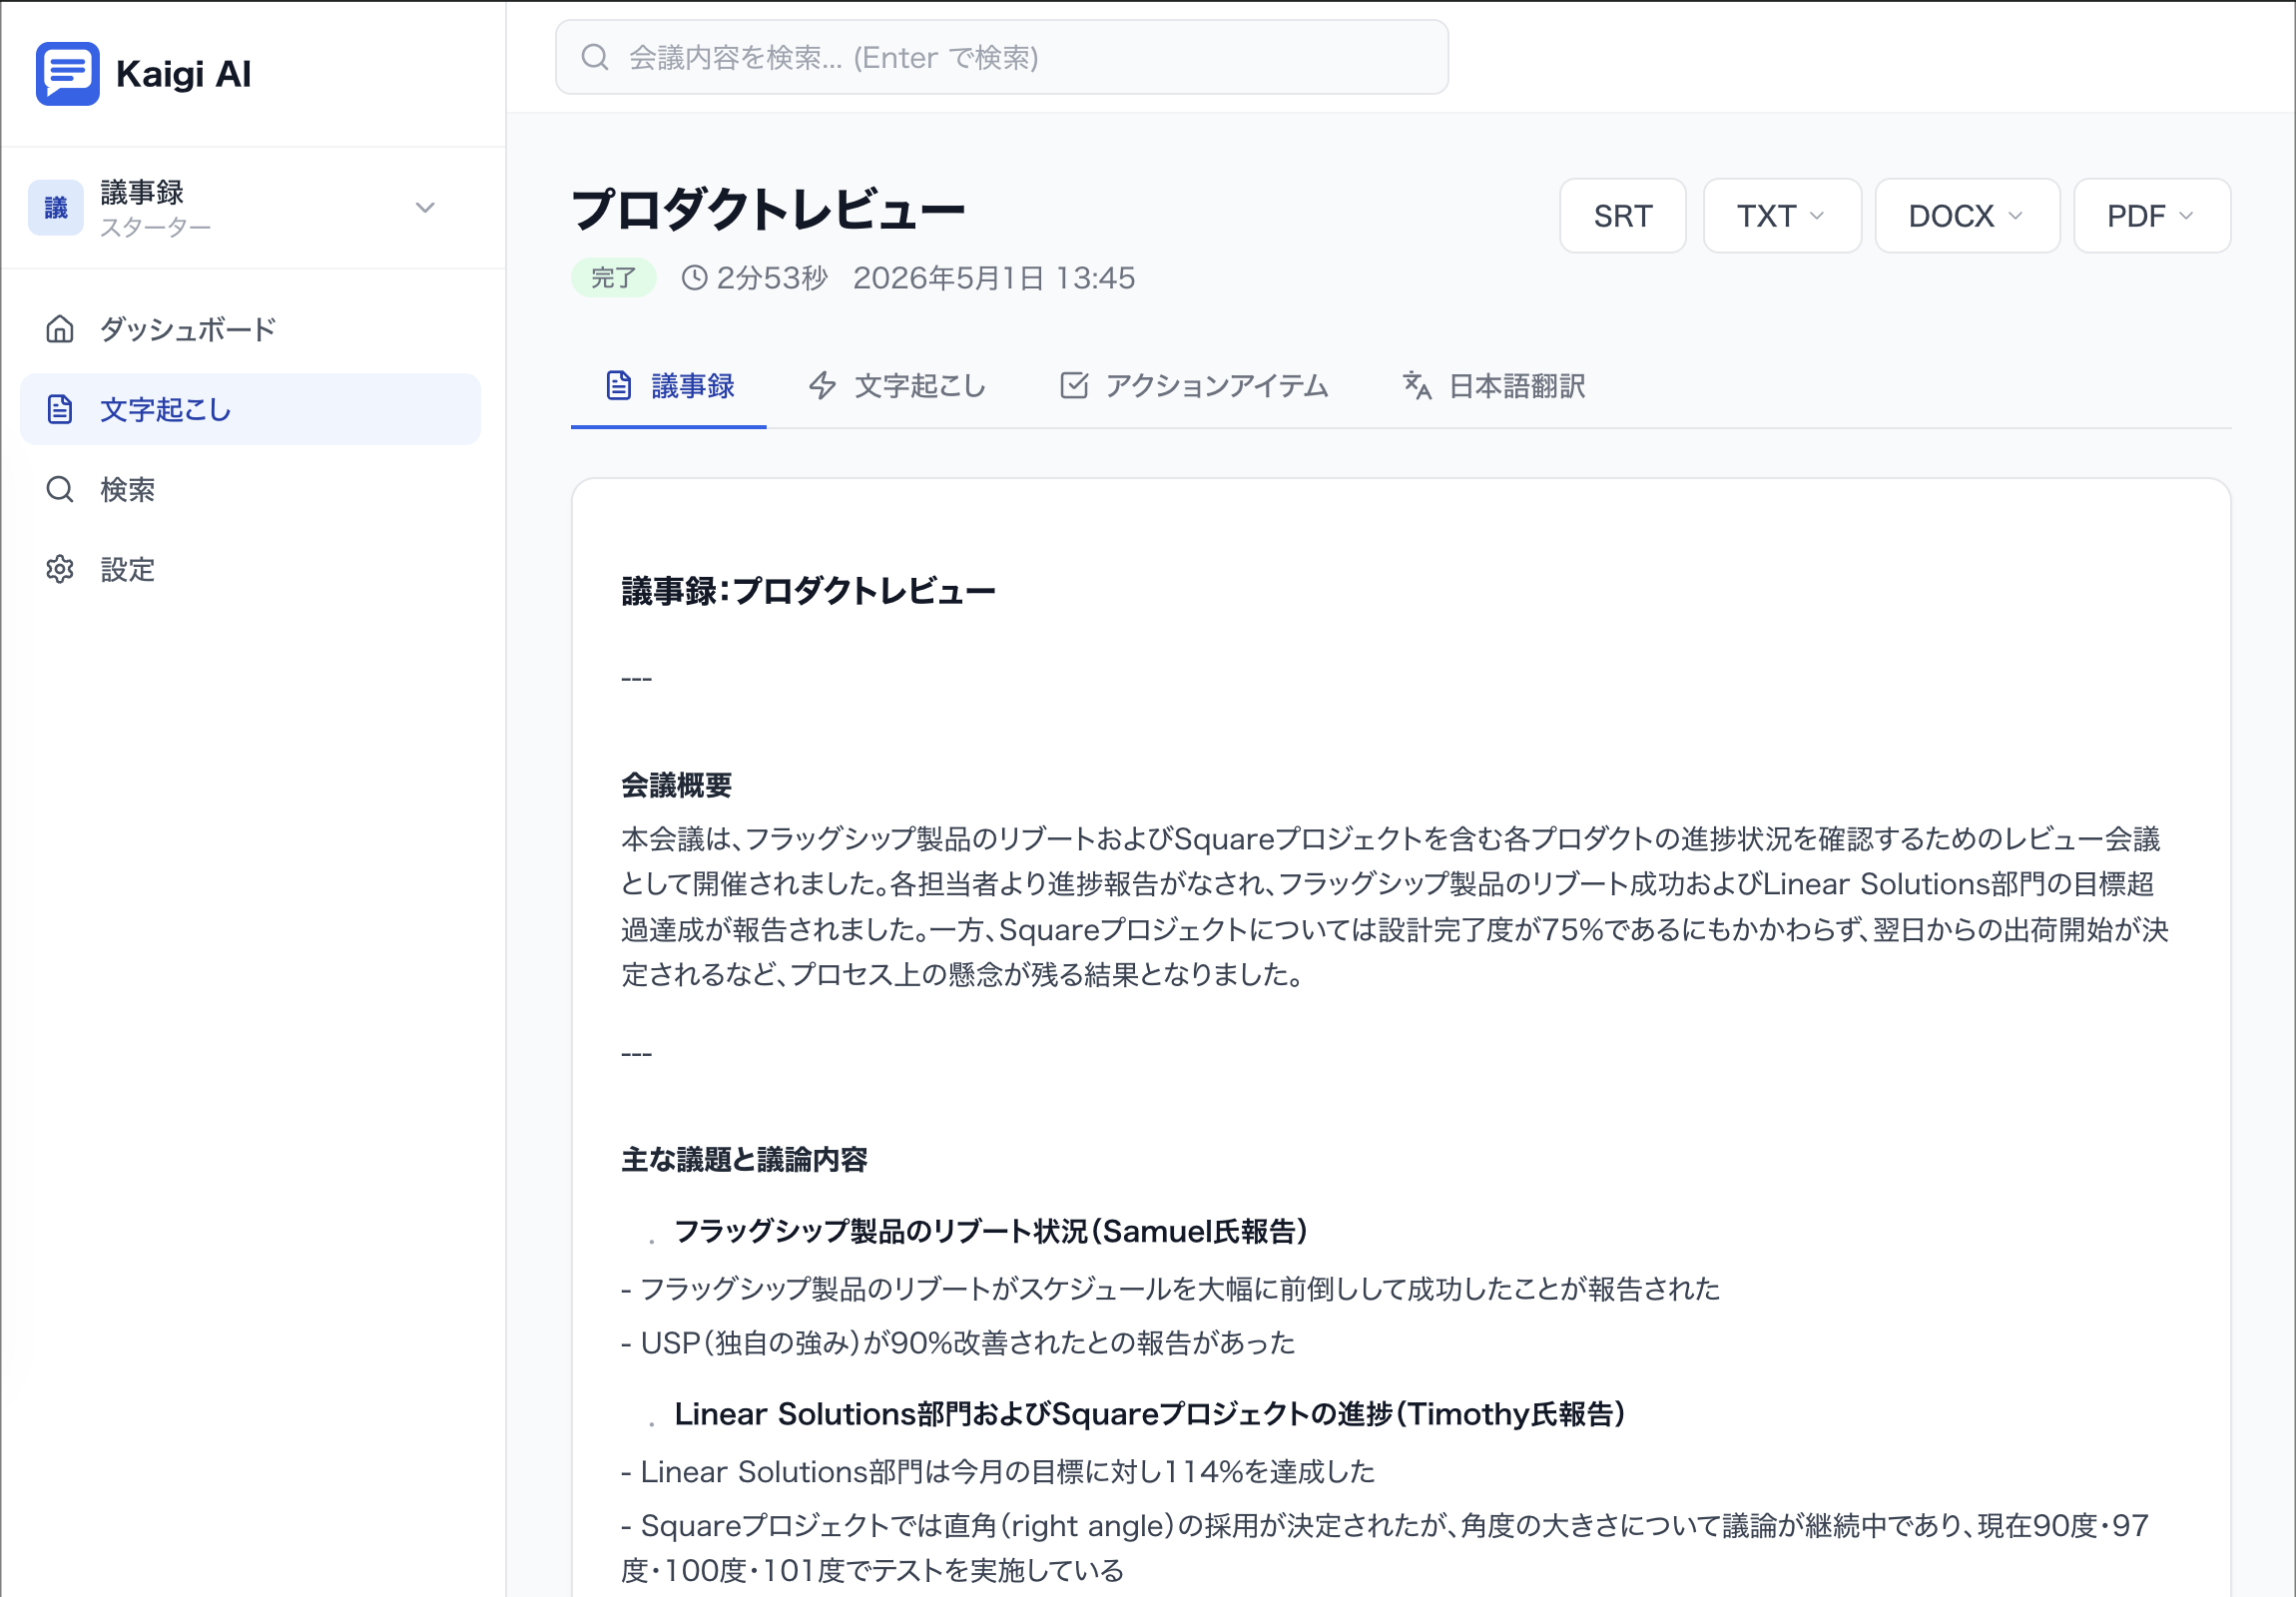Go to ダッシュボード in sidebar

(x=250, y=329)
